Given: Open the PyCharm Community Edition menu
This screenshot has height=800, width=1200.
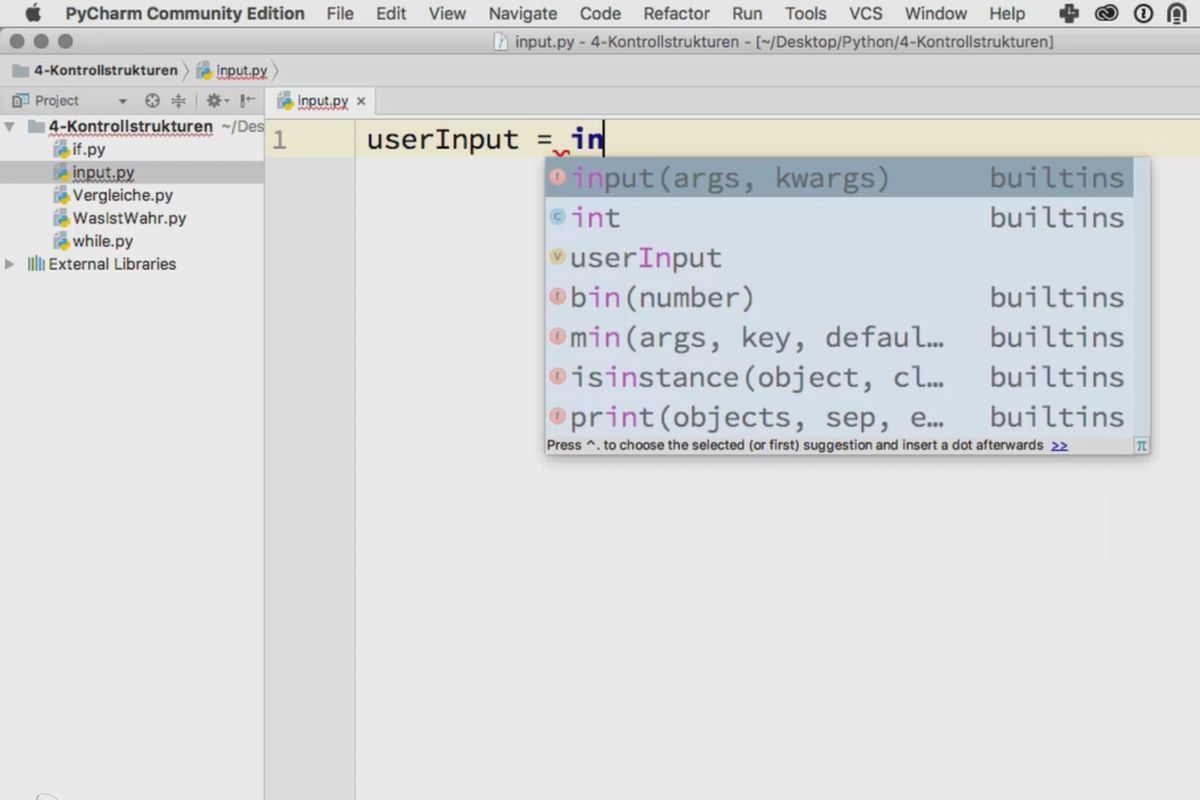Looking at the screenshot, I should [x=185, y=13].
